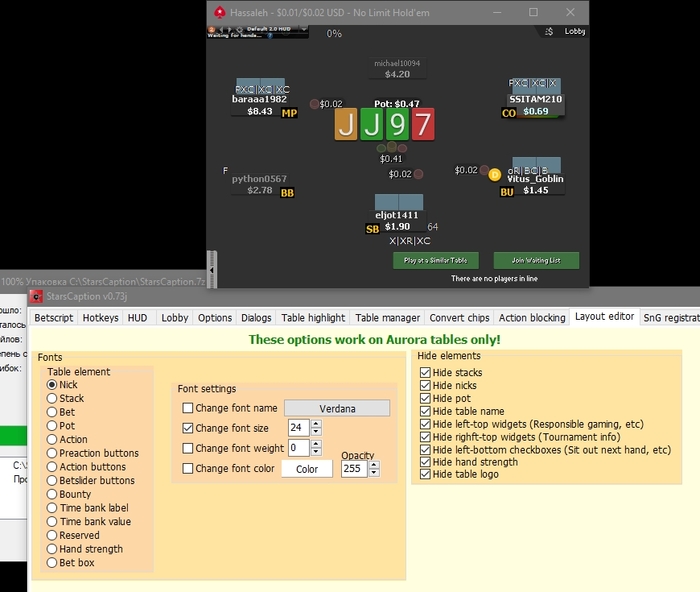
Task: Open HUD settings gear icon on poker table
Action: 239,29
